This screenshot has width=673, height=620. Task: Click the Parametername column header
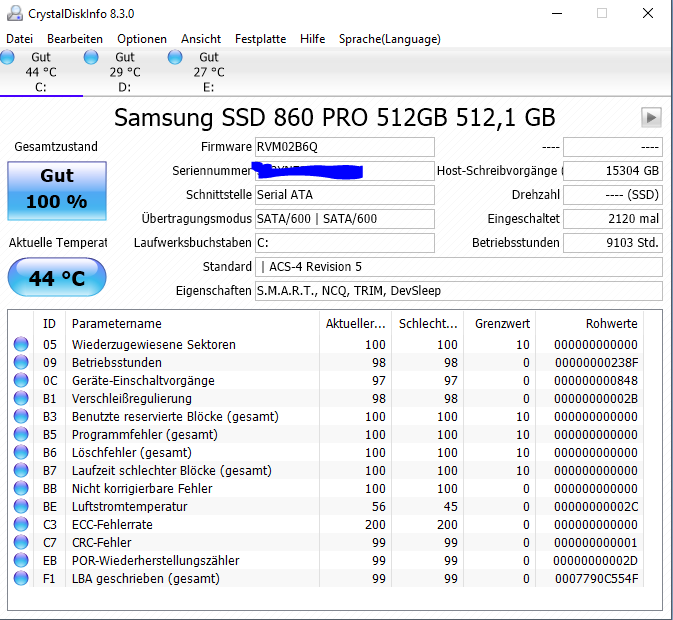point(192,324)
